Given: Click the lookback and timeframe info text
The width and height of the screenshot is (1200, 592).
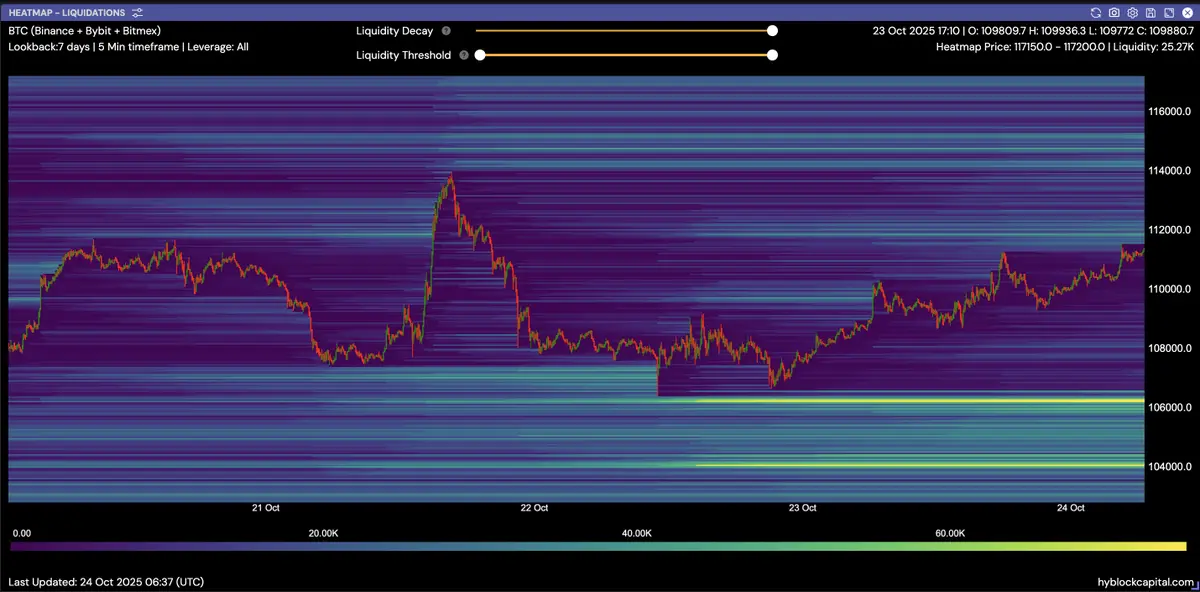Looking at the screenshot, I should coord(128,47).
